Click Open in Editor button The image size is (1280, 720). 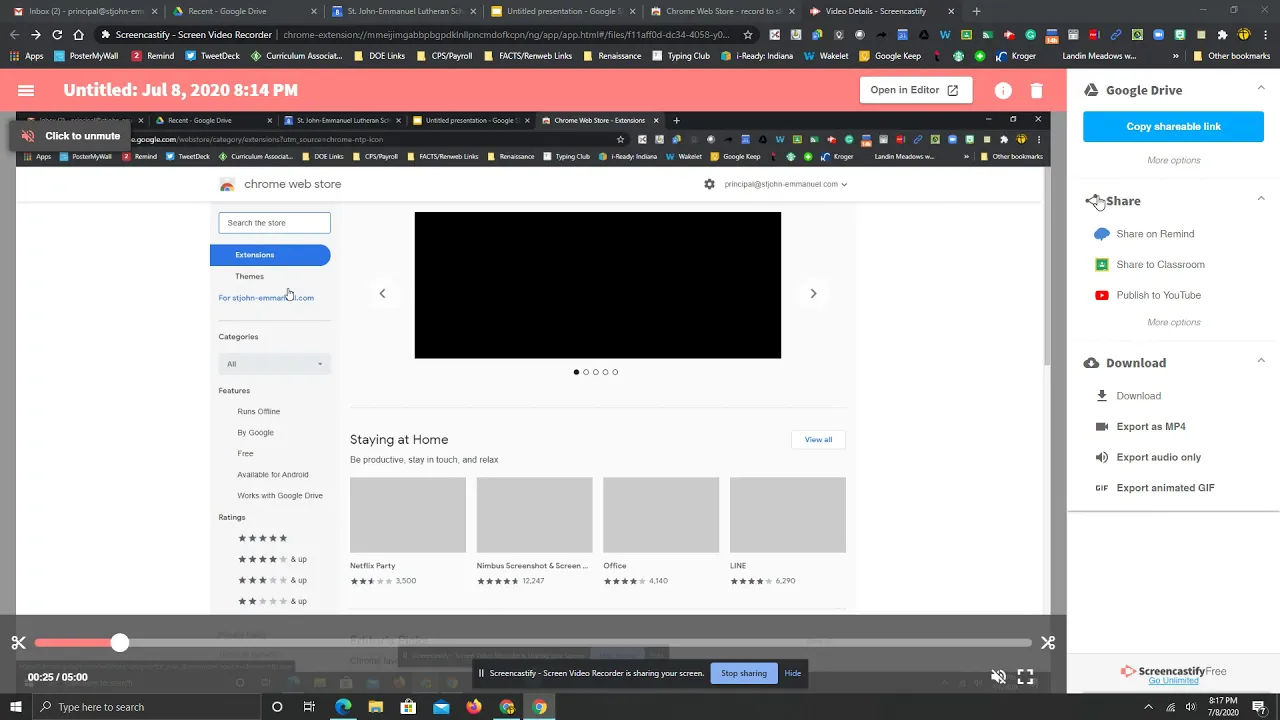coord(915,90)
